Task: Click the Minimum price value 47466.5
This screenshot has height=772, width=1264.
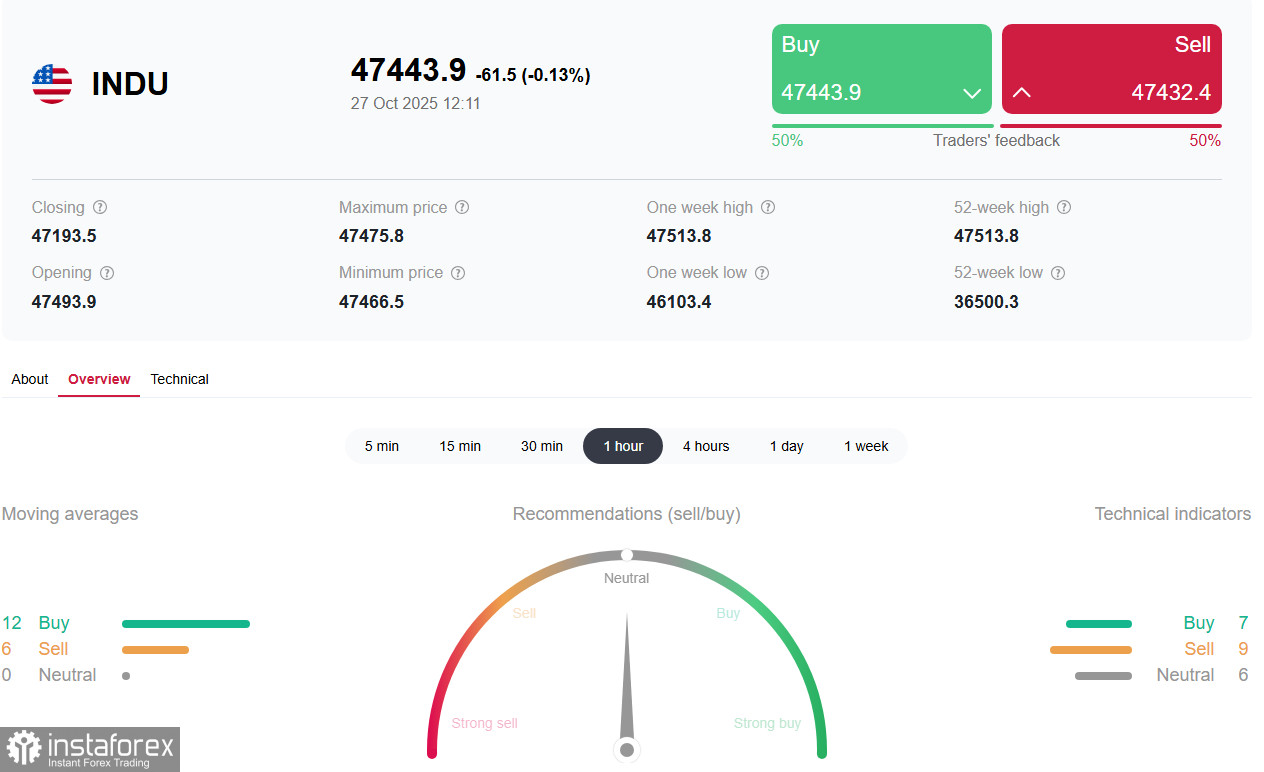Action: click(371, 301)
